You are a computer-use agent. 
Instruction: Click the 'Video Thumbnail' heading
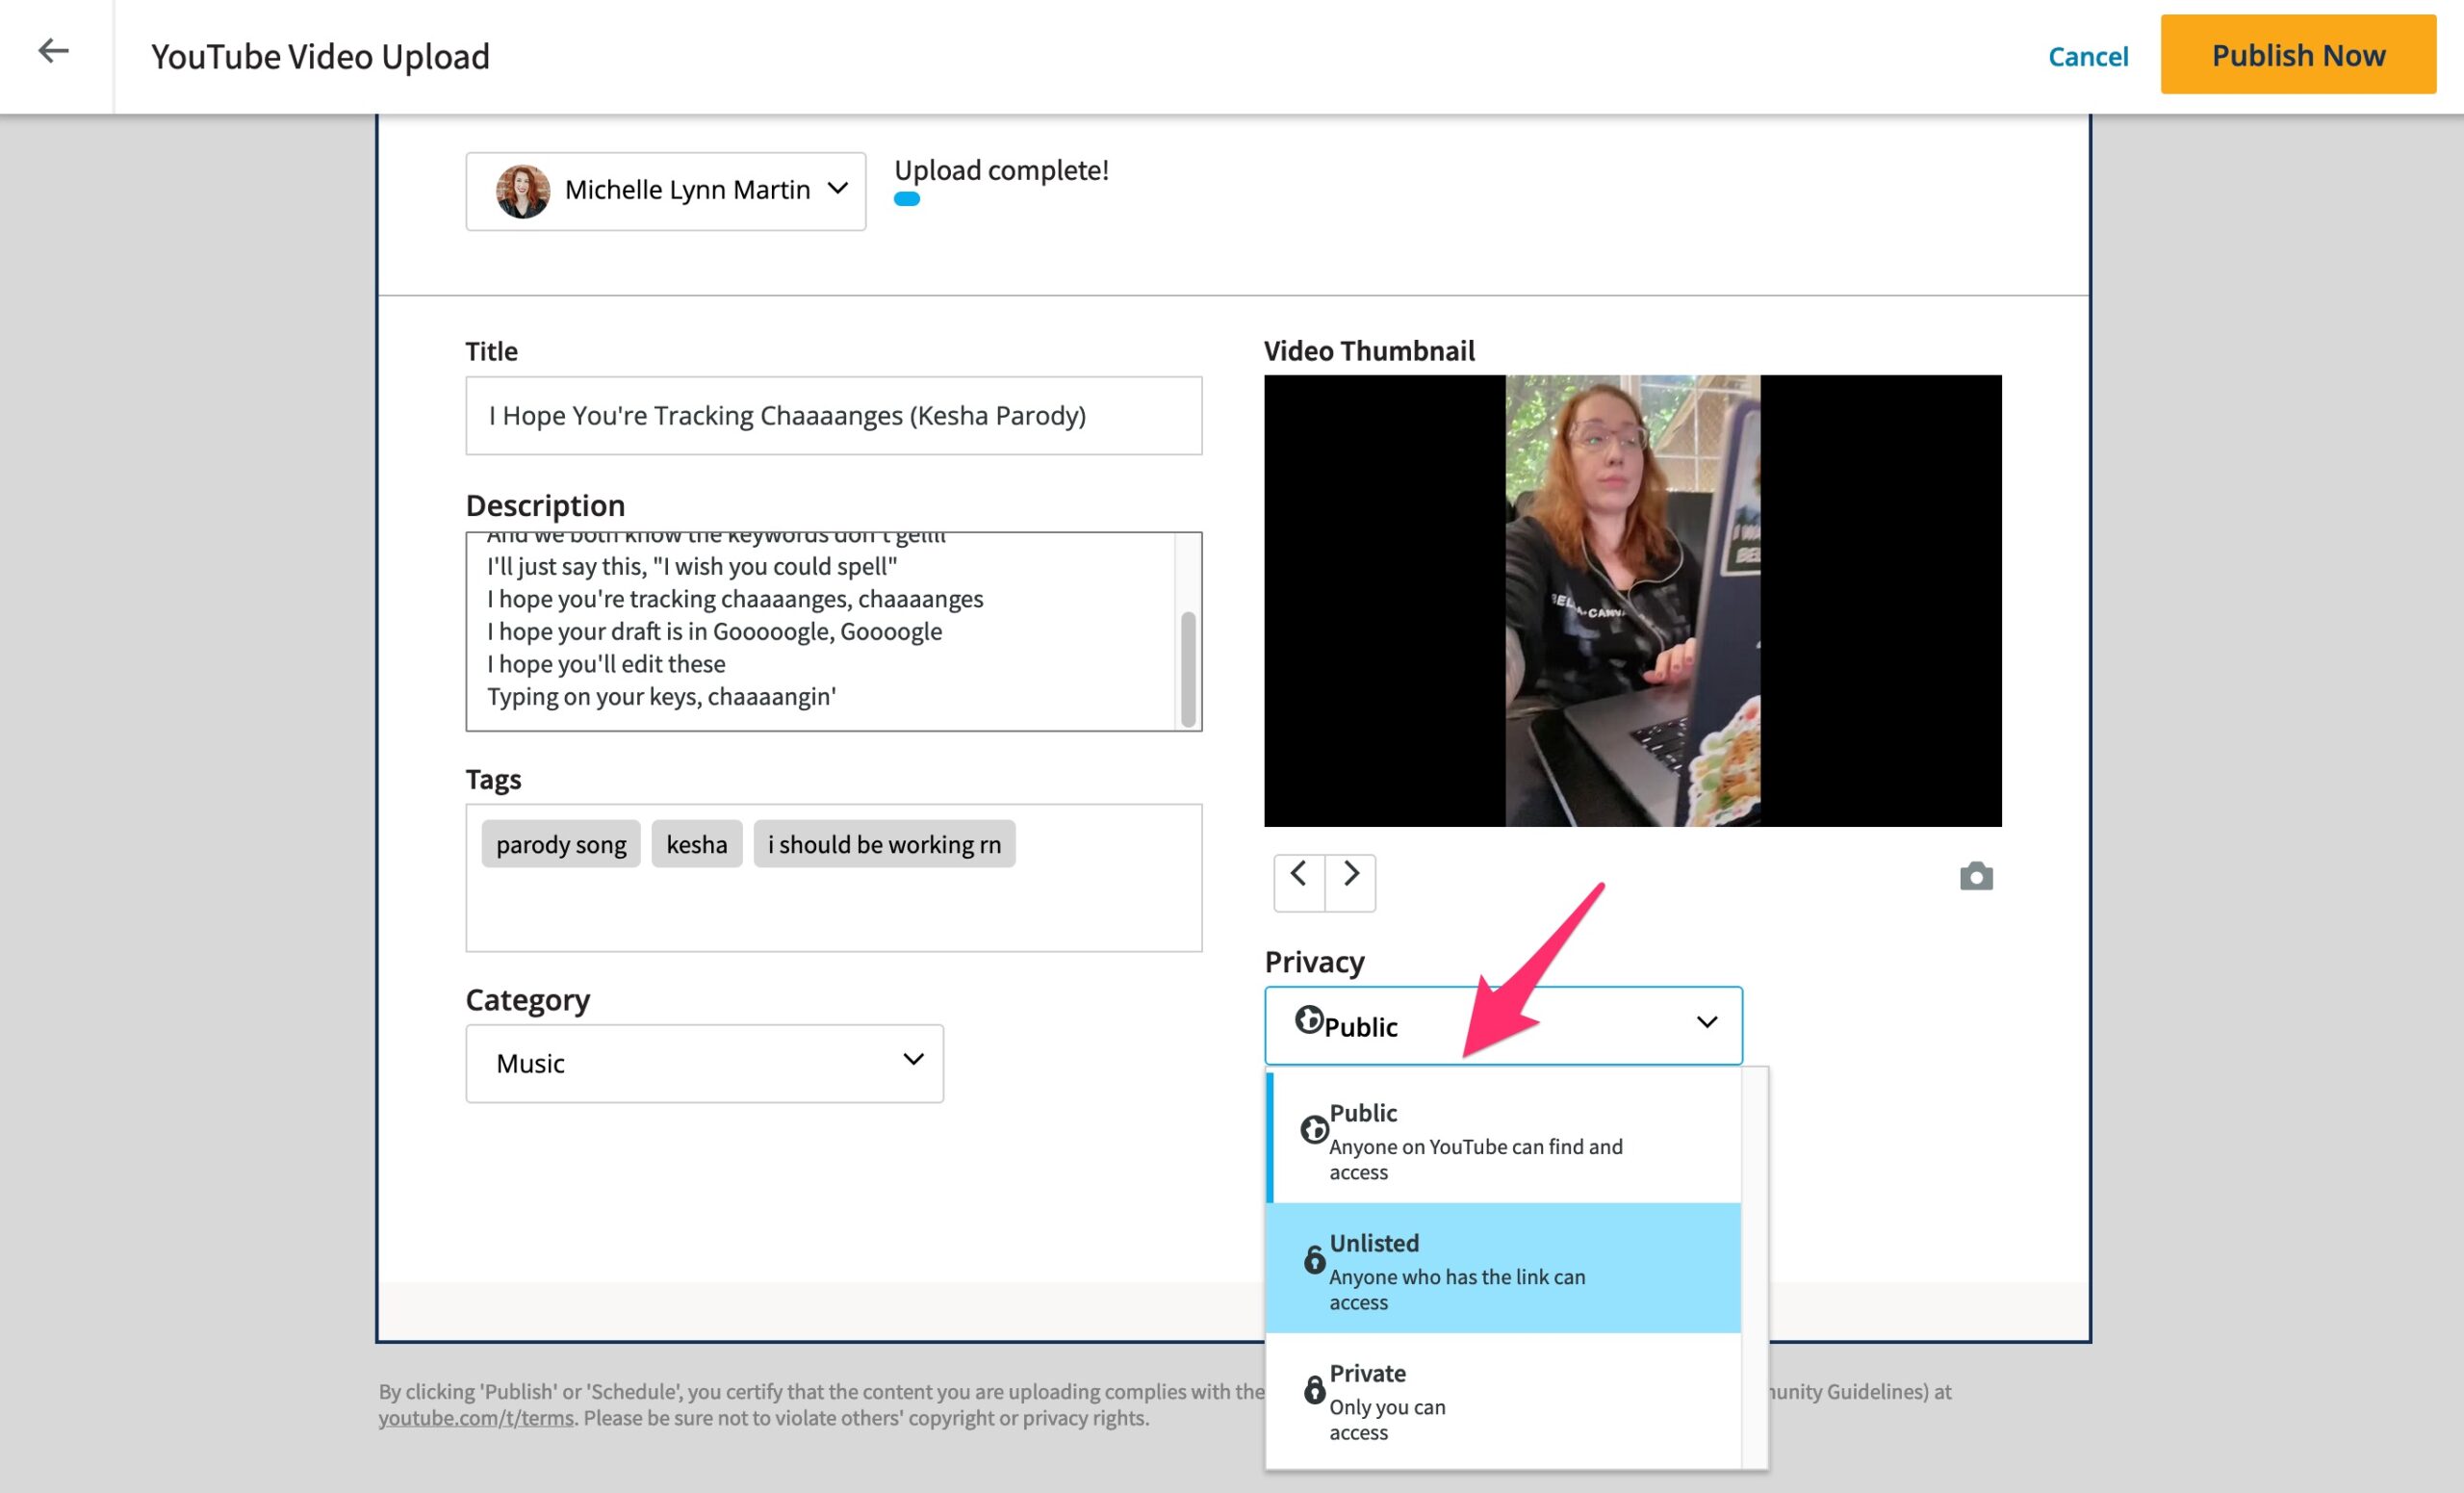click(1368, 351)
